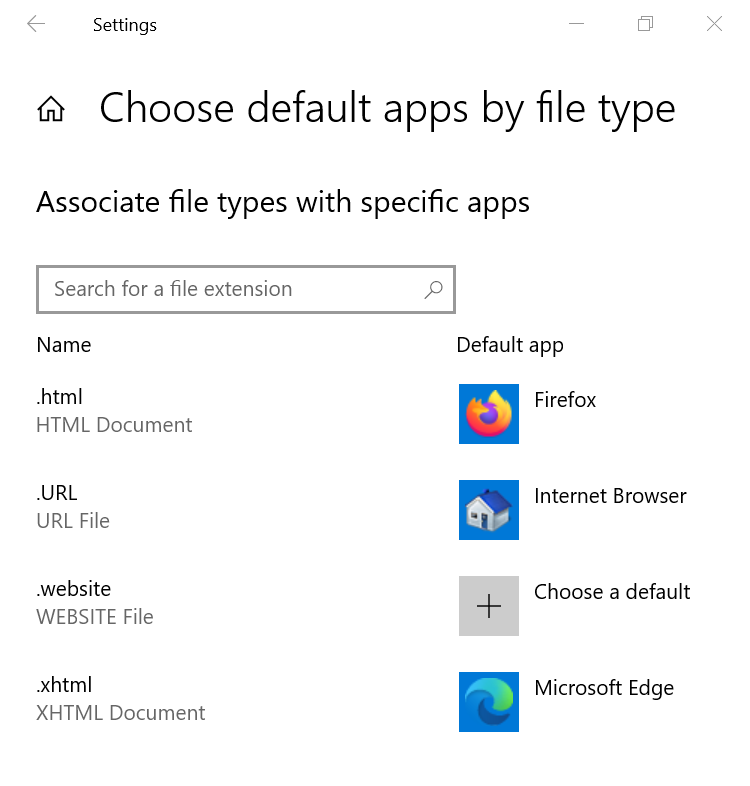The image size is (750, 786).
Task: Select the Internet Browser default label
Action: pyautogui.click(x=610, y=496)
